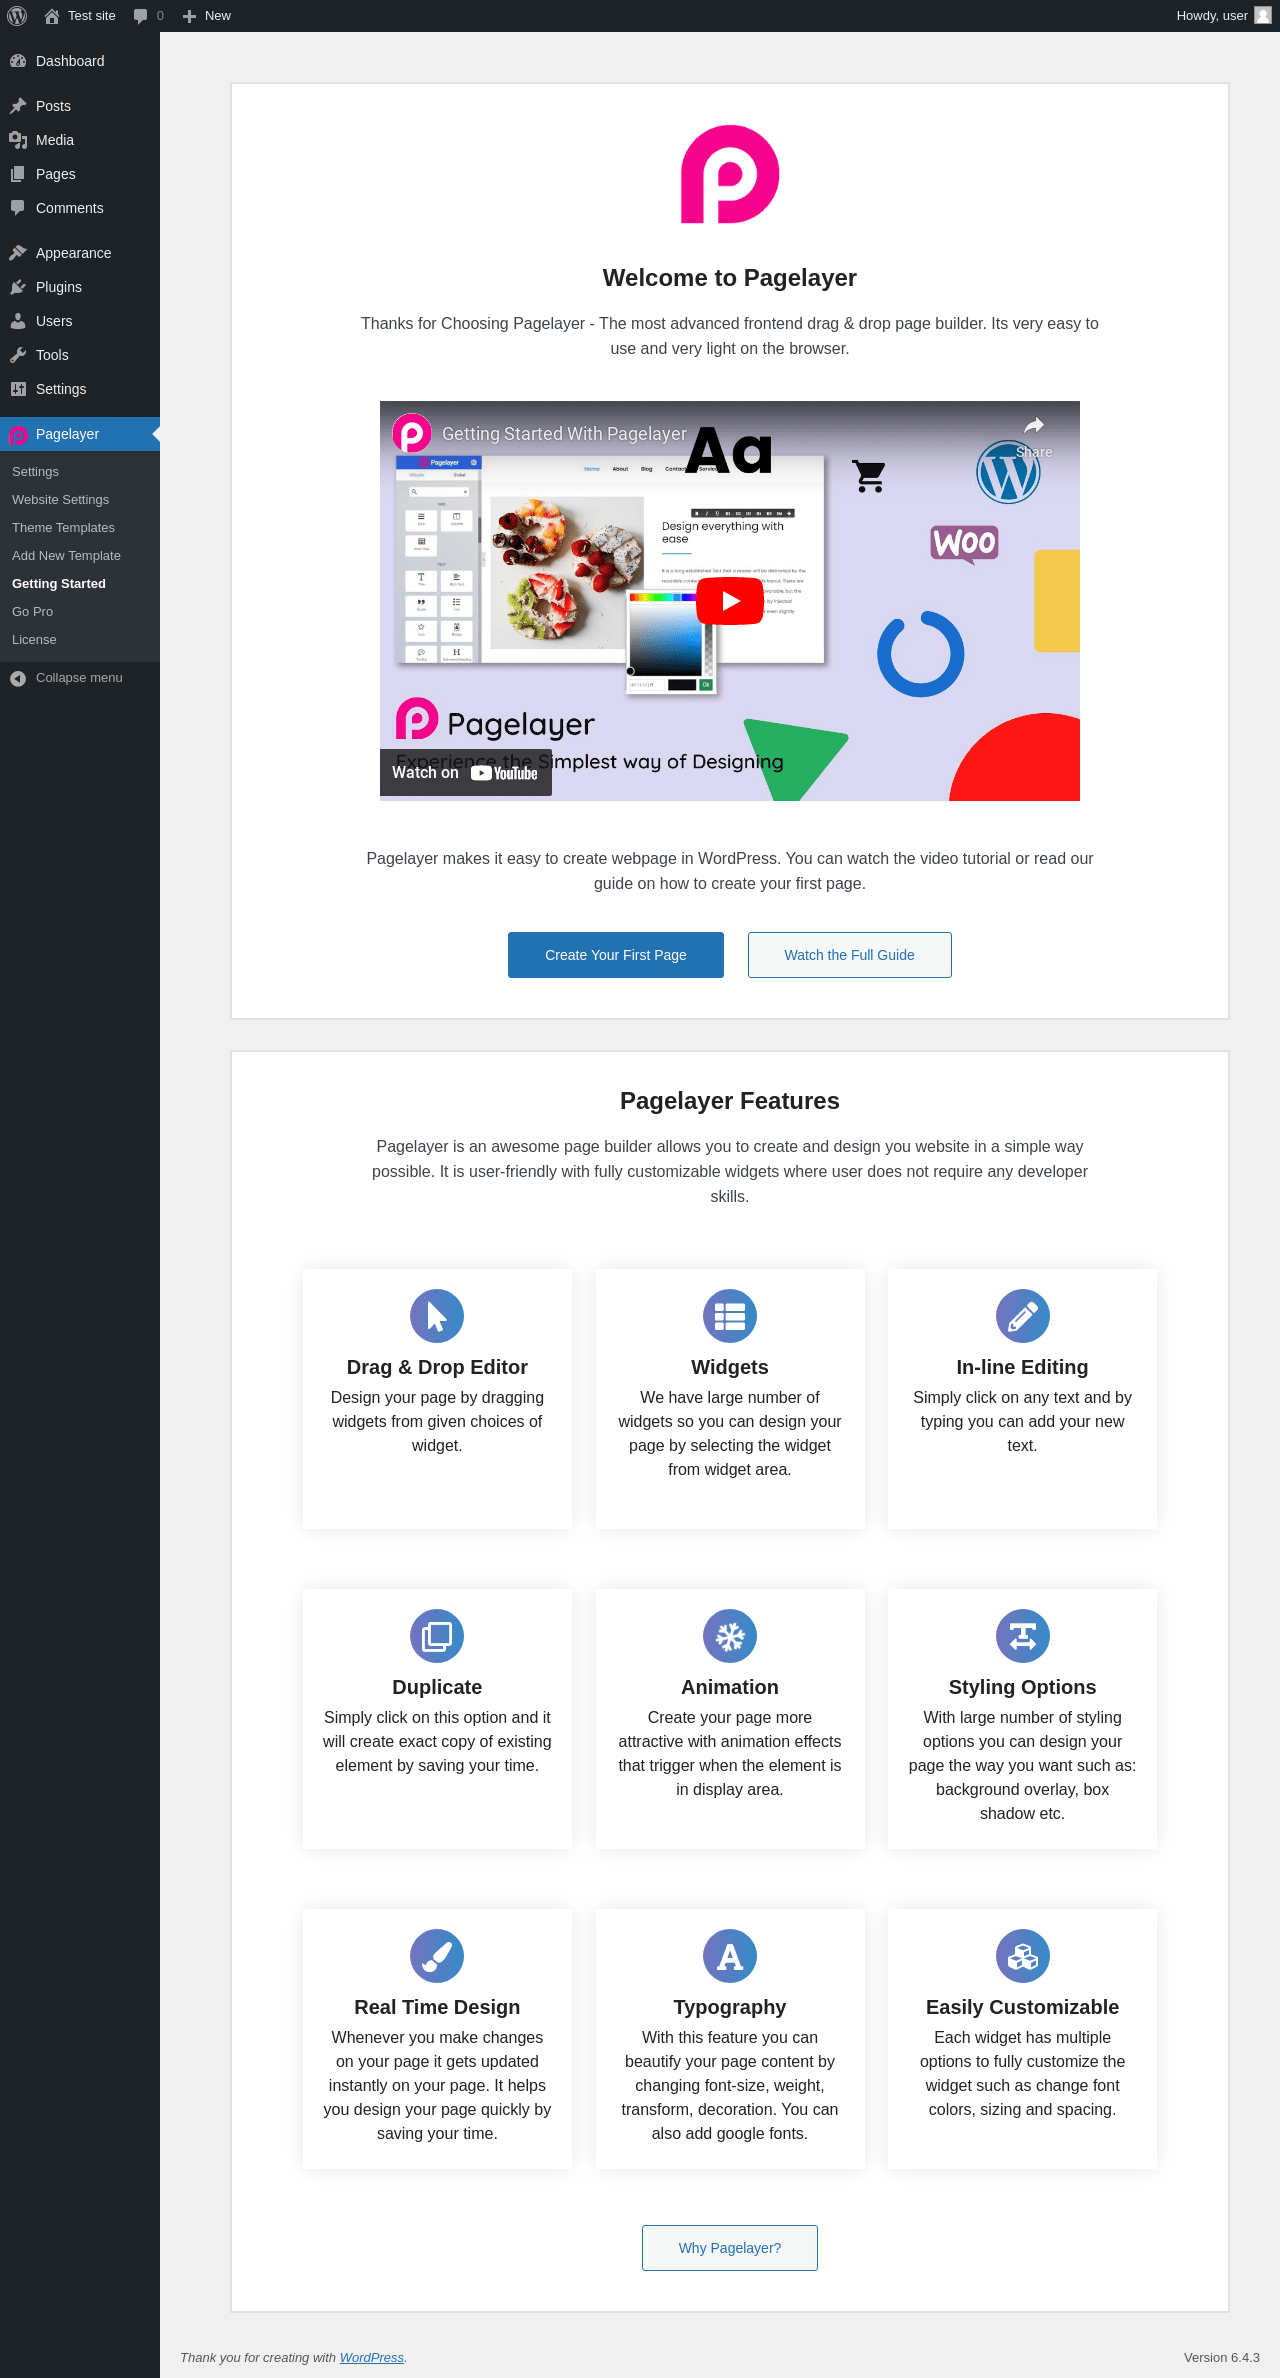Click the New plus icon in admin bar

189,16
